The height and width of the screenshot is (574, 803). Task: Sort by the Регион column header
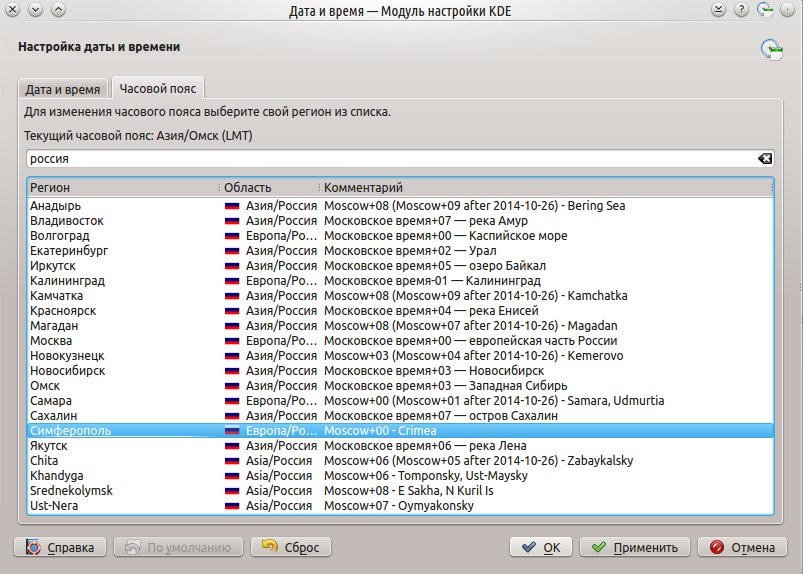[123, 187]
